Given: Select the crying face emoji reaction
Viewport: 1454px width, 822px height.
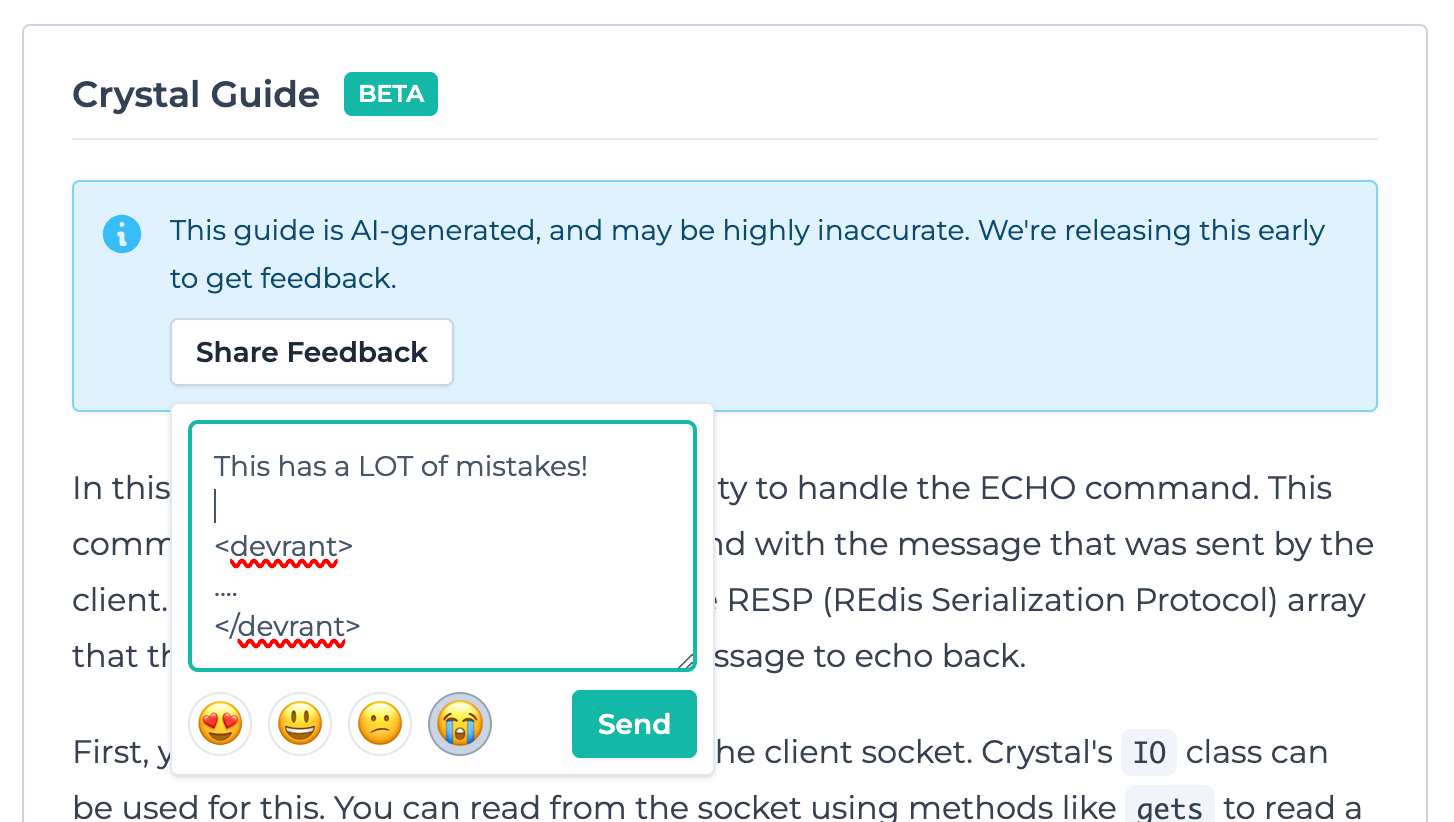Looking at the screenshot, I should pyautogui.click(x=460, y=724).
